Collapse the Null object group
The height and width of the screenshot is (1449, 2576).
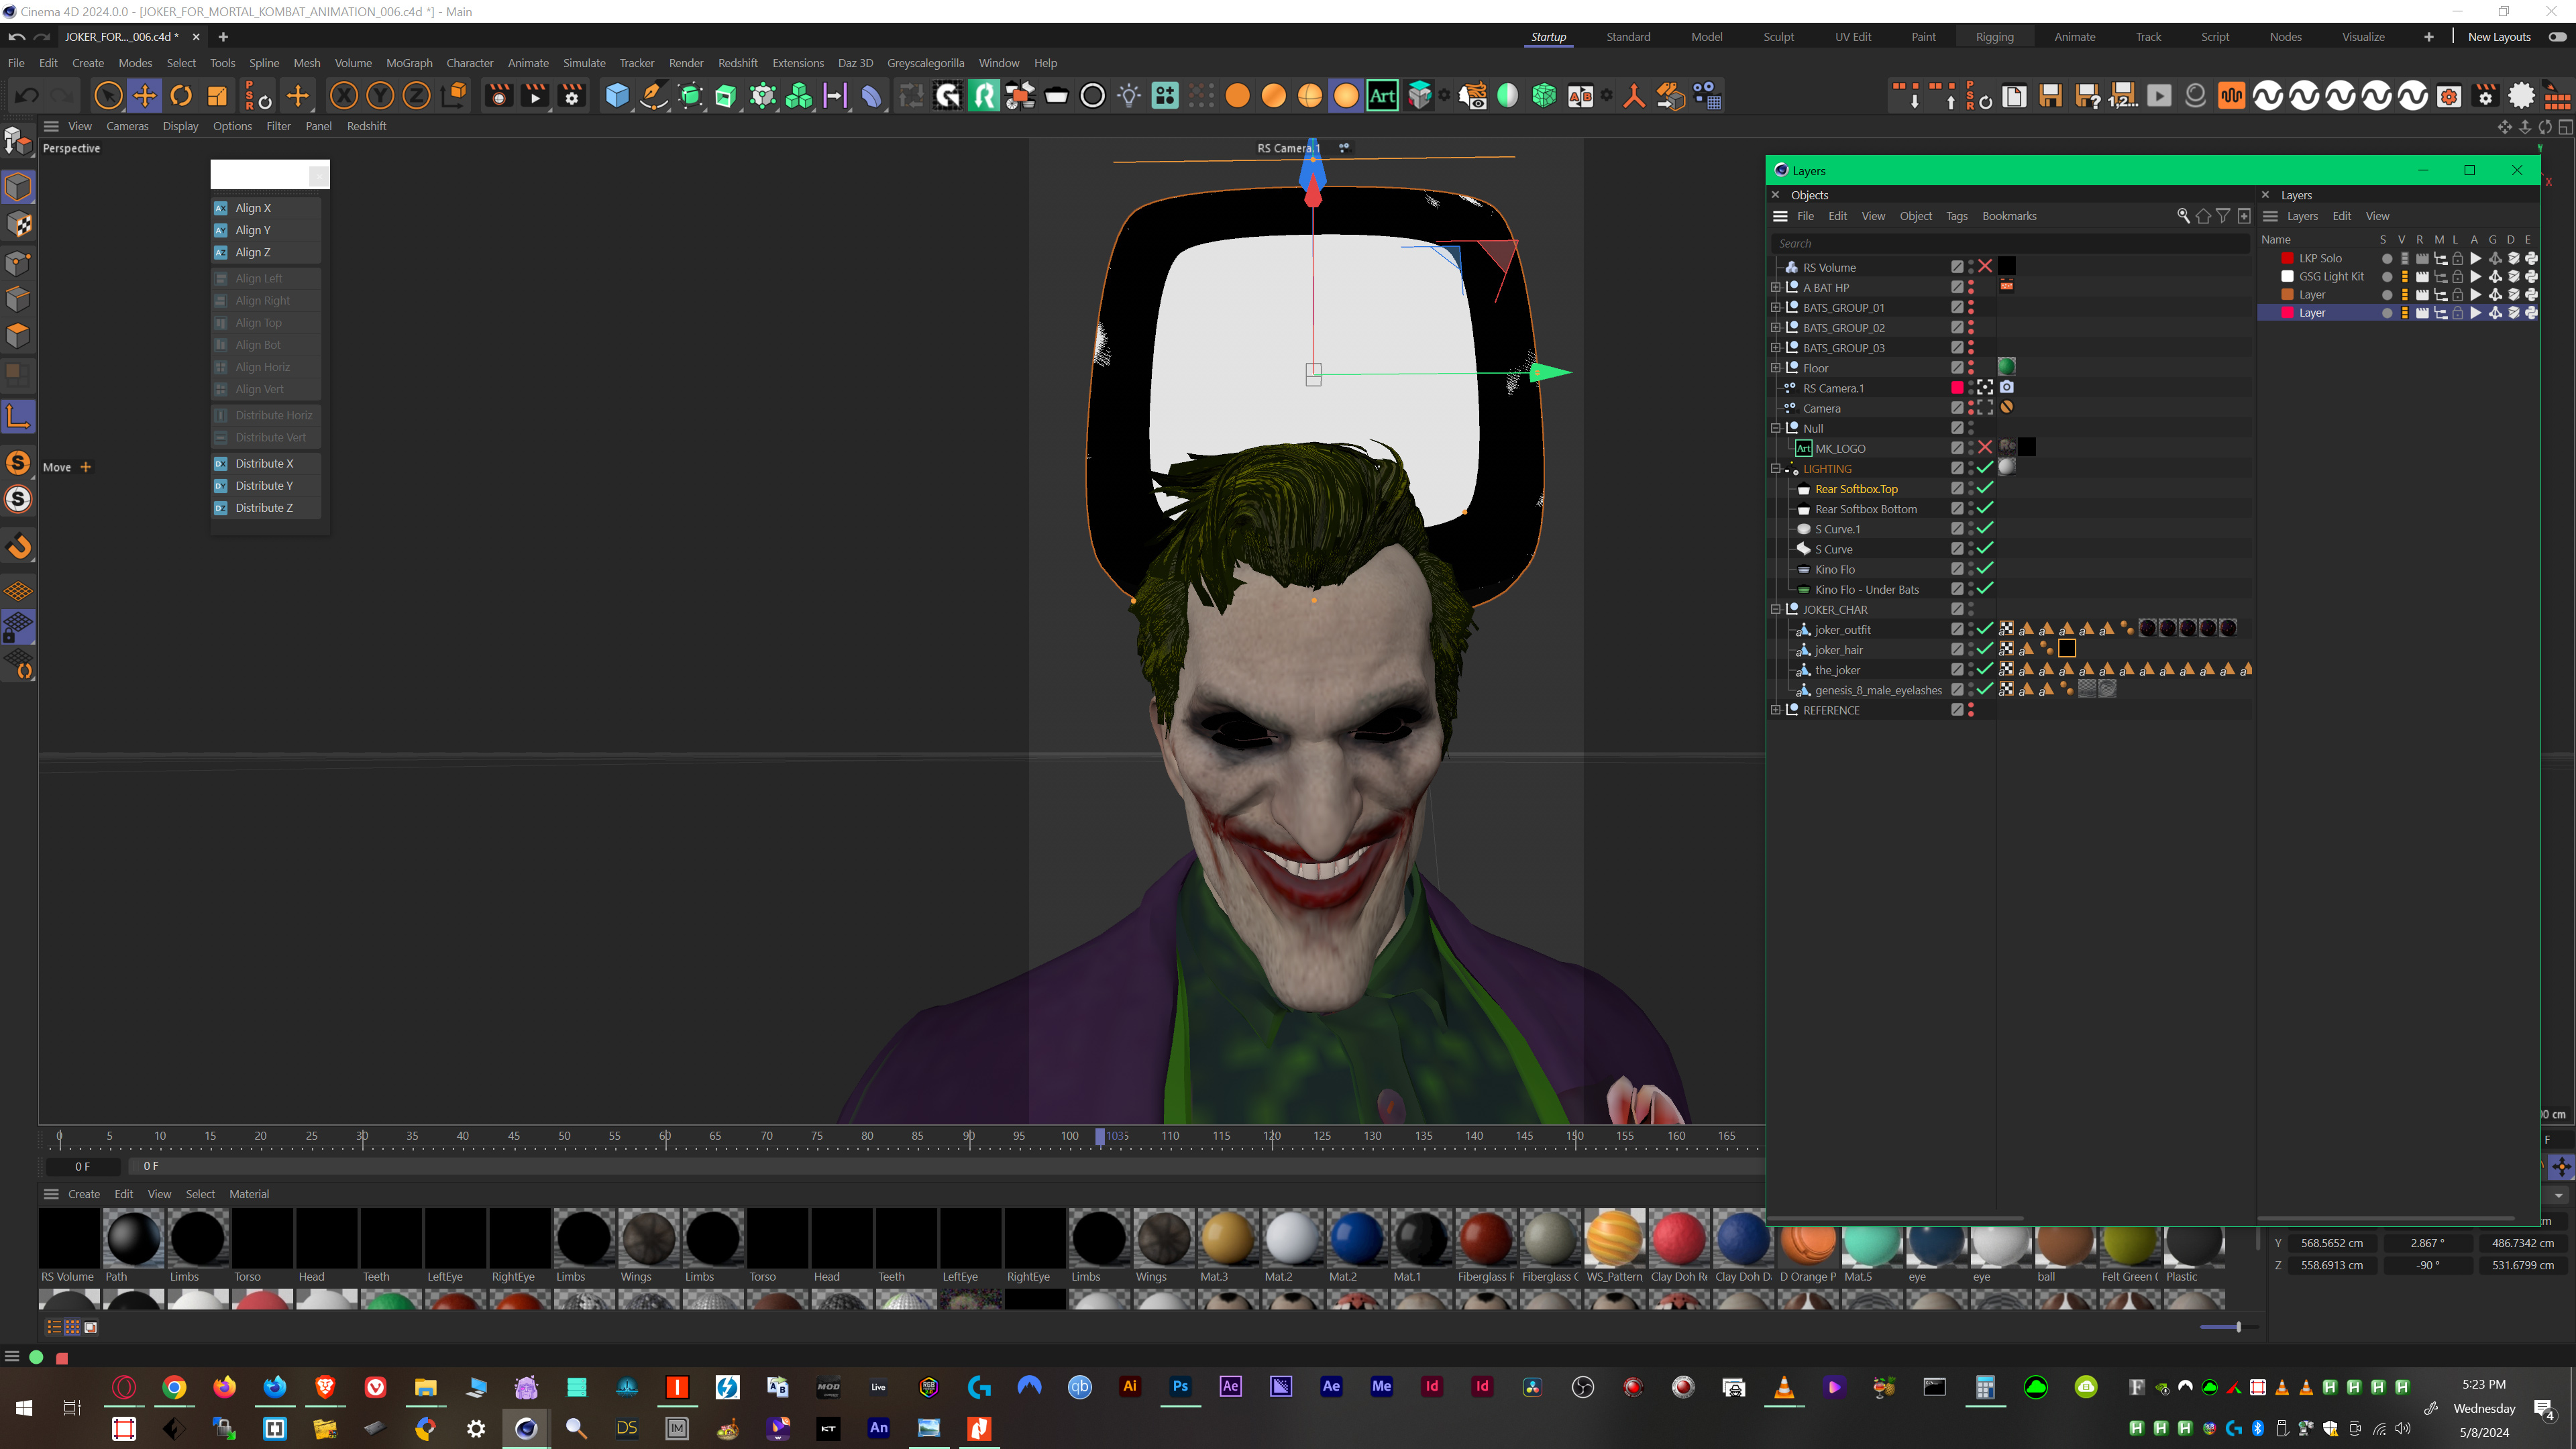(1776, 428)
